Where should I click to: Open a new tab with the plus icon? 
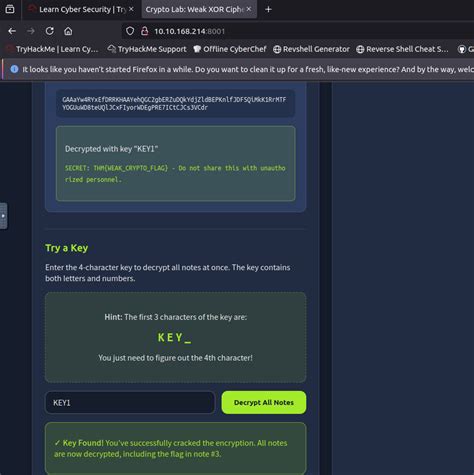268,9
